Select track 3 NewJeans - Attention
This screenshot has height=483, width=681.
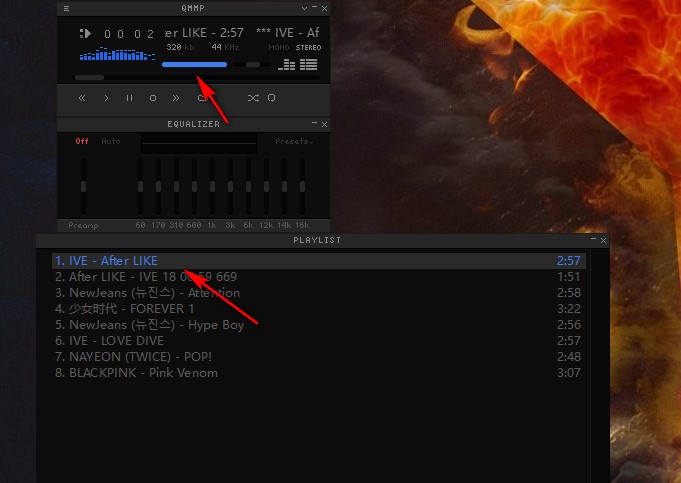[x=319, y=293]
